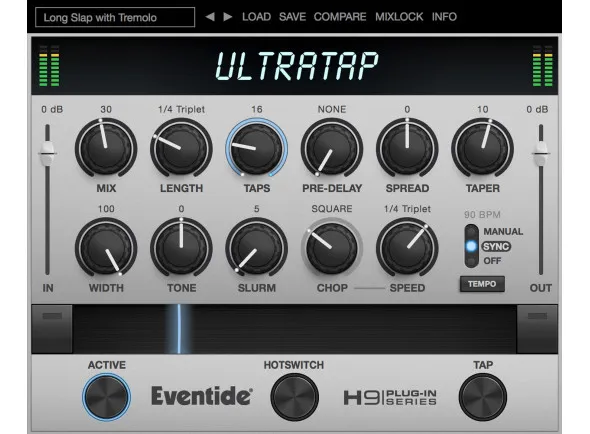Open the LOAD preset menu
The image size is (590, 434).
coord(256,17)
